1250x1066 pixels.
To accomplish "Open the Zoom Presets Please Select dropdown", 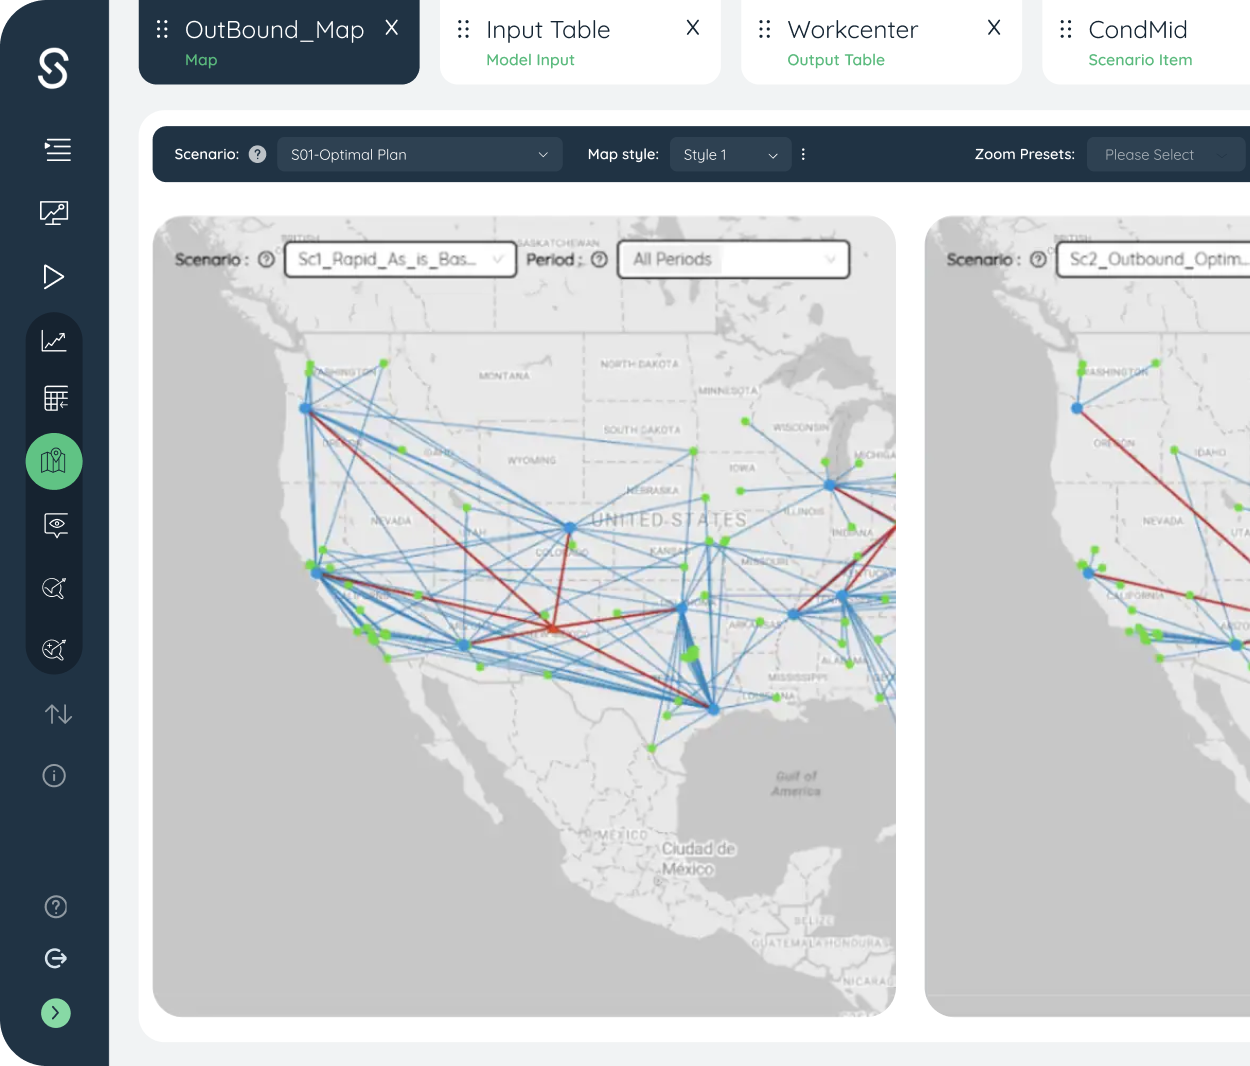I will coord(1165,154).
